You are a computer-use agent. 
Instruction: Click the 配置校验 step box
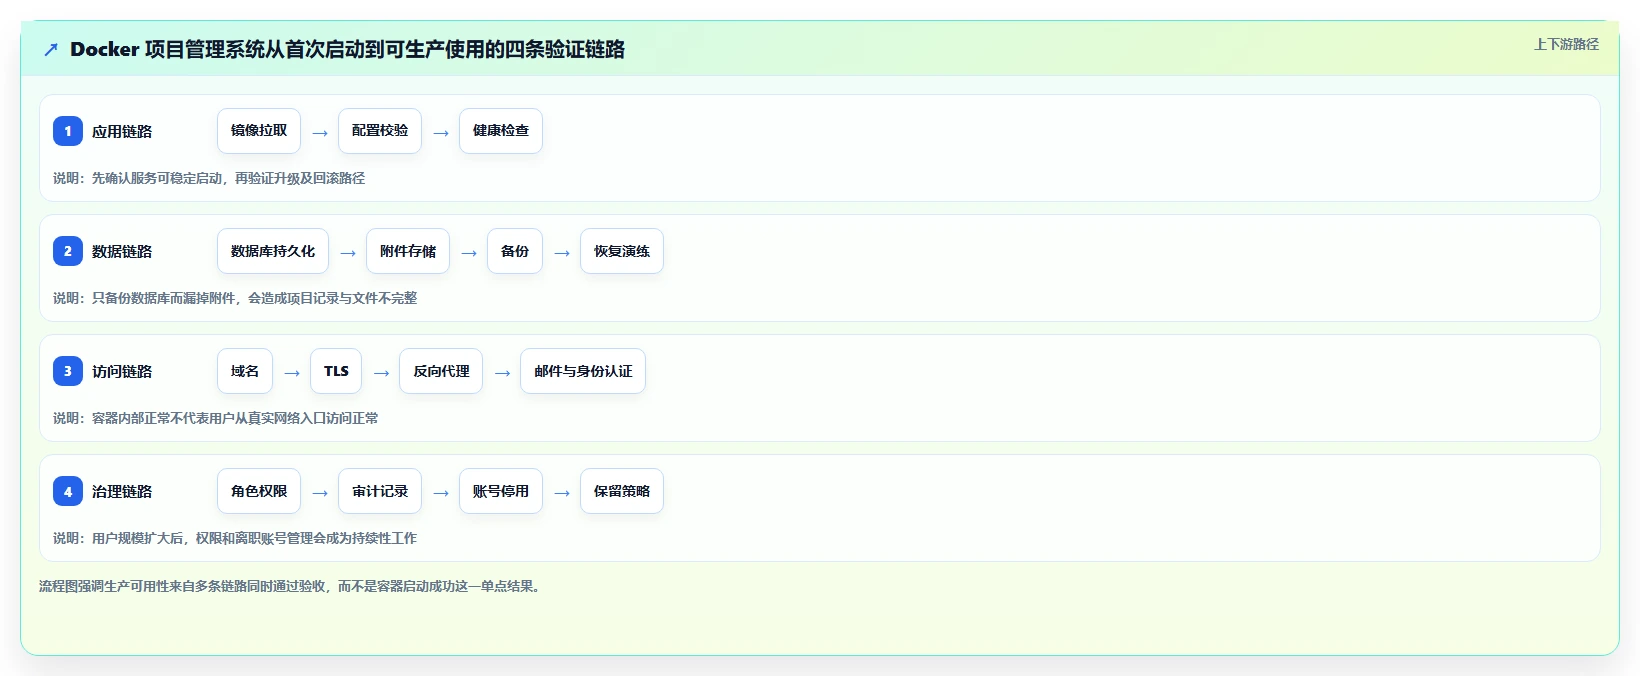[380, 131]
